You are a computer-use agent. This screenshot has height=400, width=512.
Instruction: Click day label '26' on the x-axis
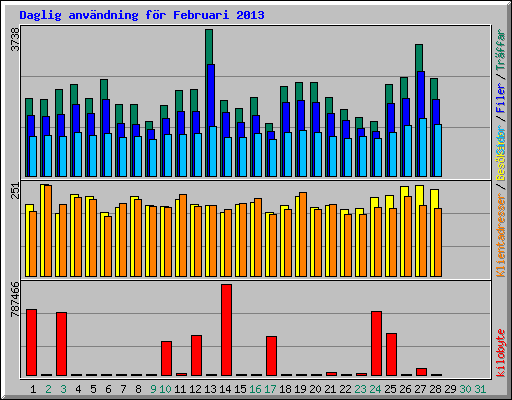tap(405, 389)
